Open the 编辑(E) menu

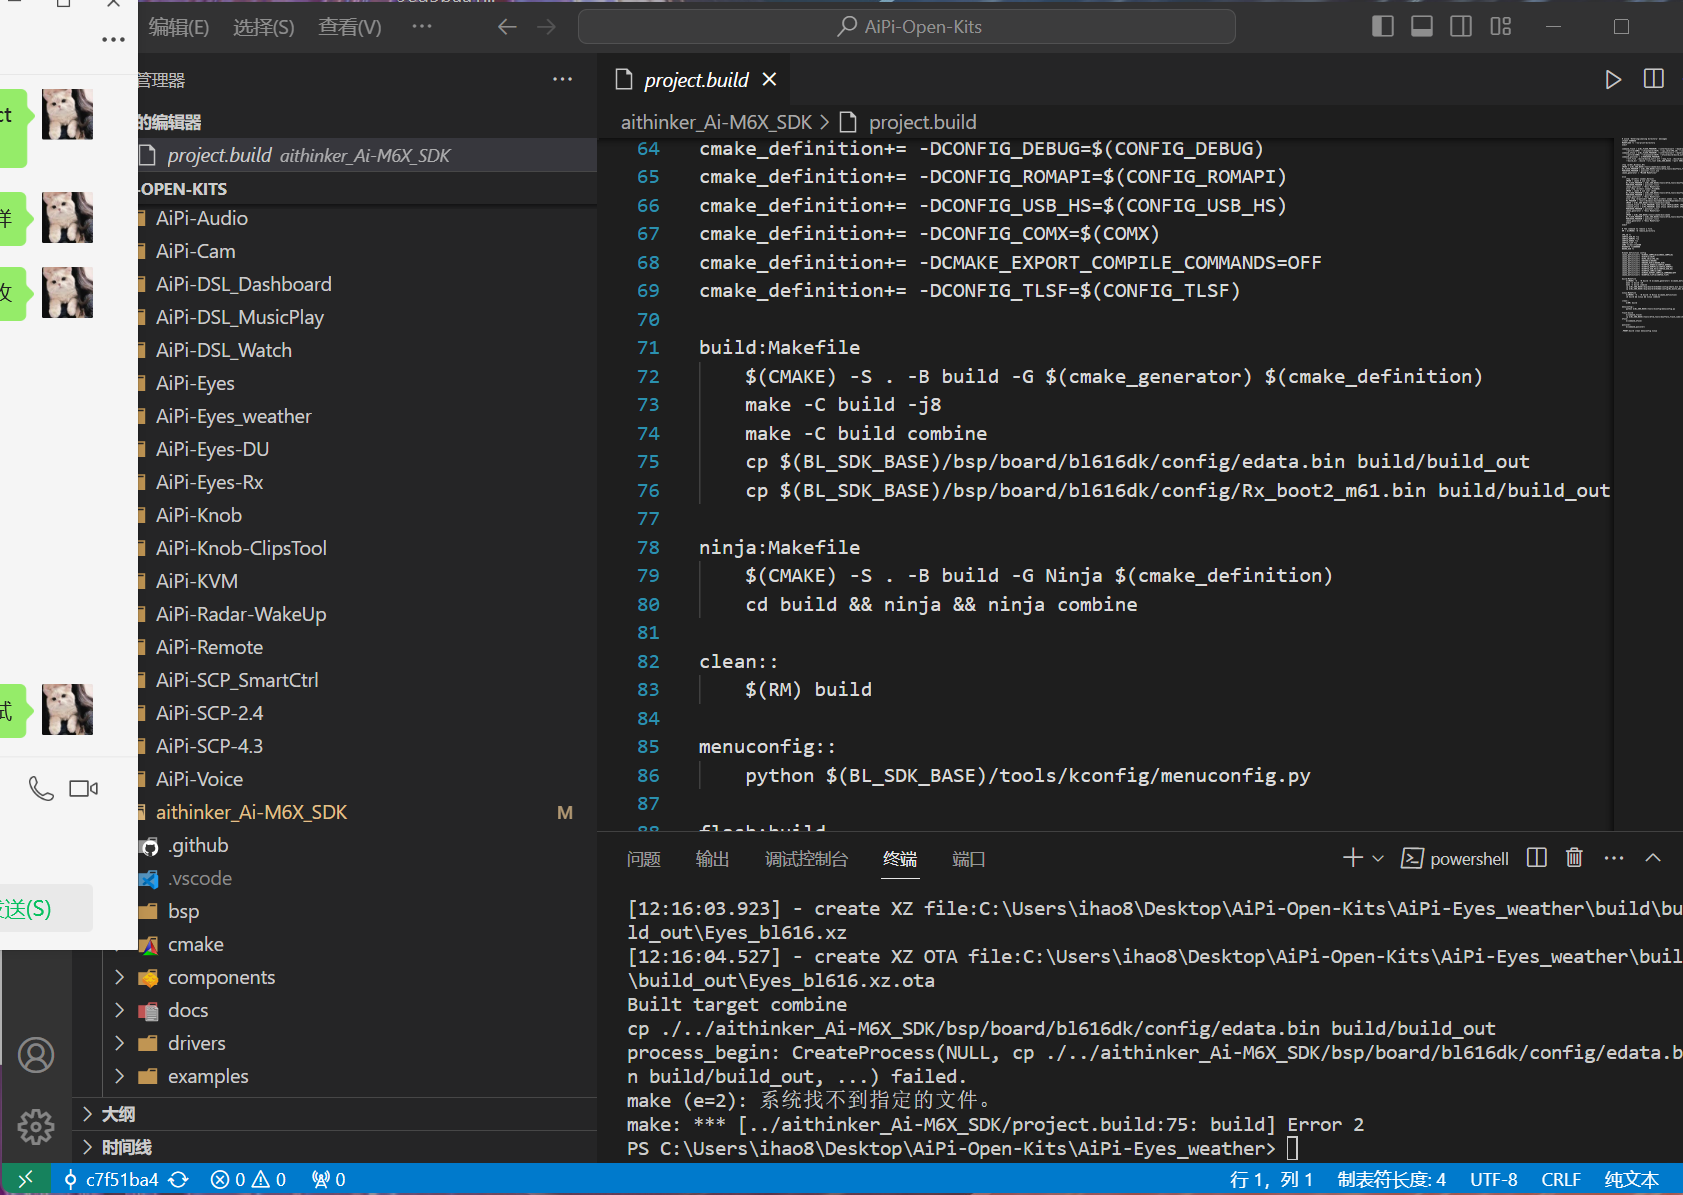pyautogui.click(x=179, y=27)
